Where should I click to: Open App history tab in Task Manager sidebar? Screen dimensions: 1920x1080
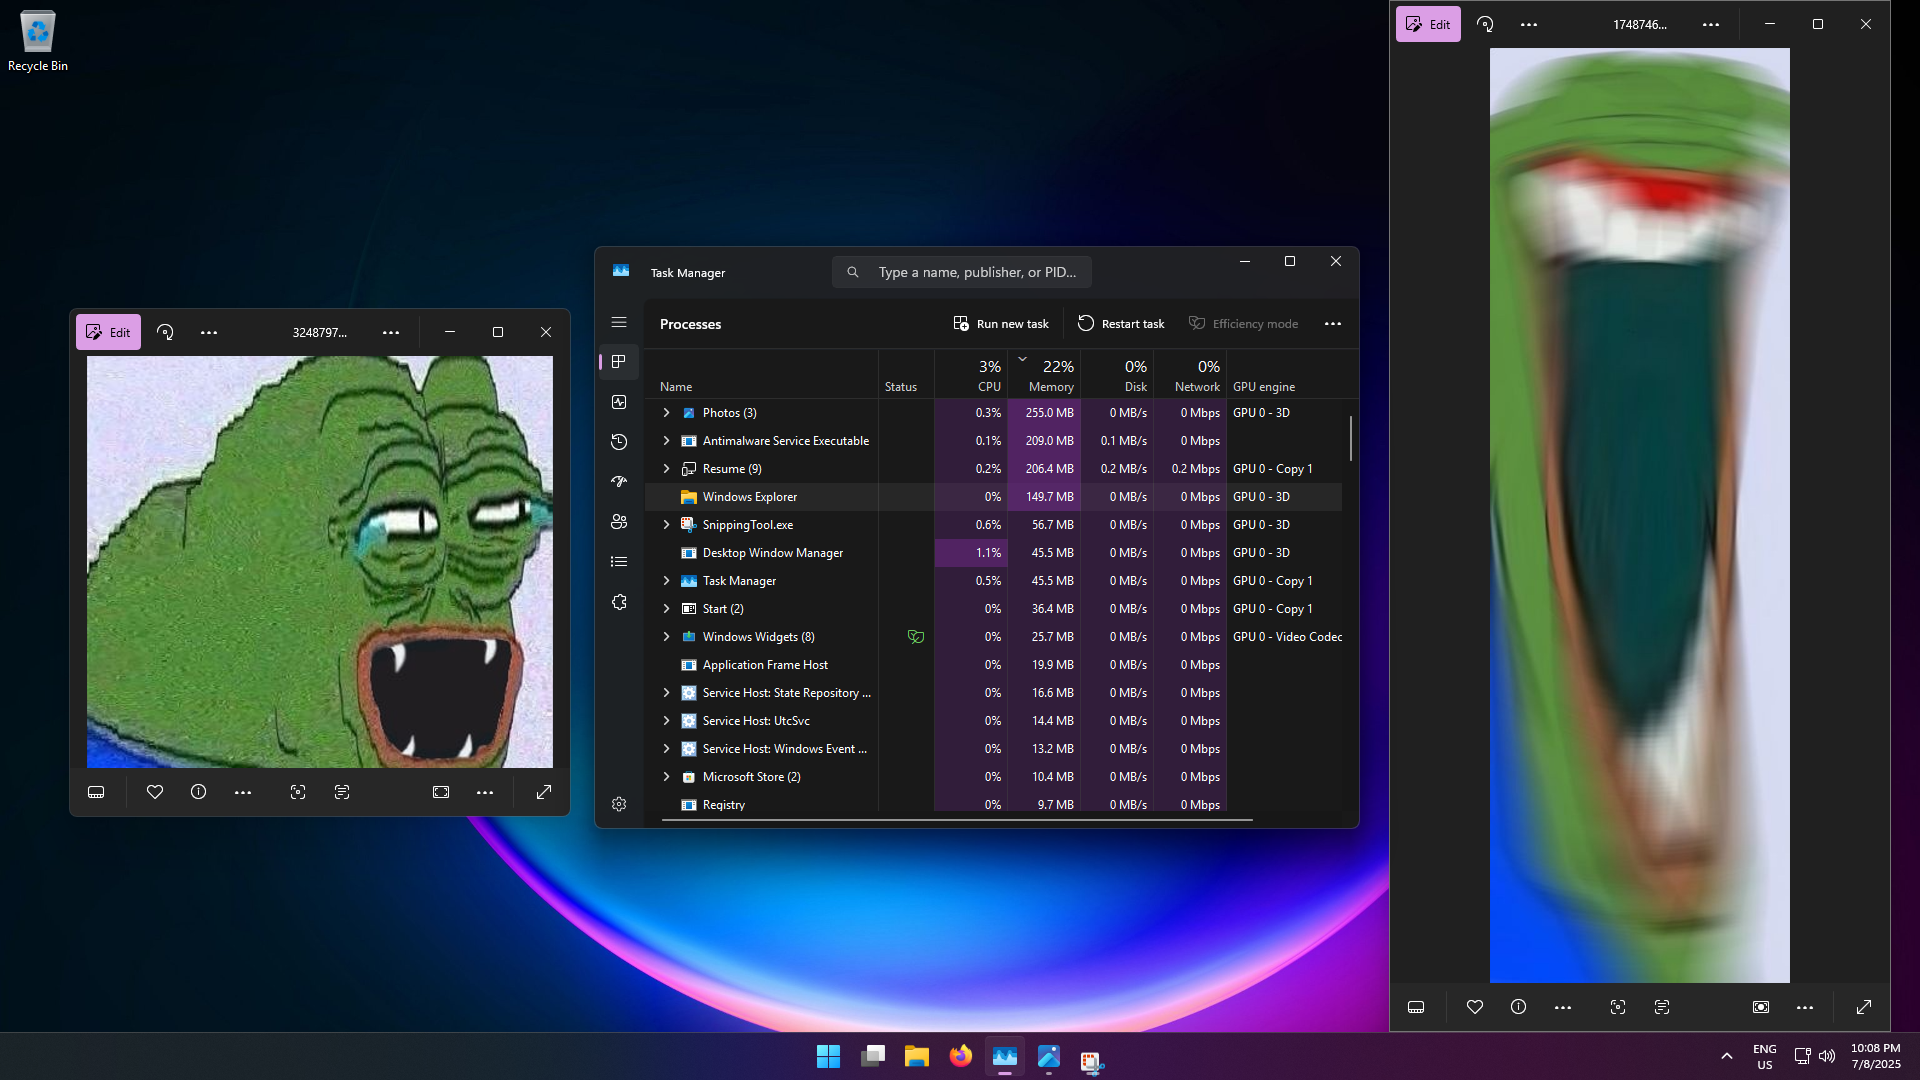[x=619, y=442]
